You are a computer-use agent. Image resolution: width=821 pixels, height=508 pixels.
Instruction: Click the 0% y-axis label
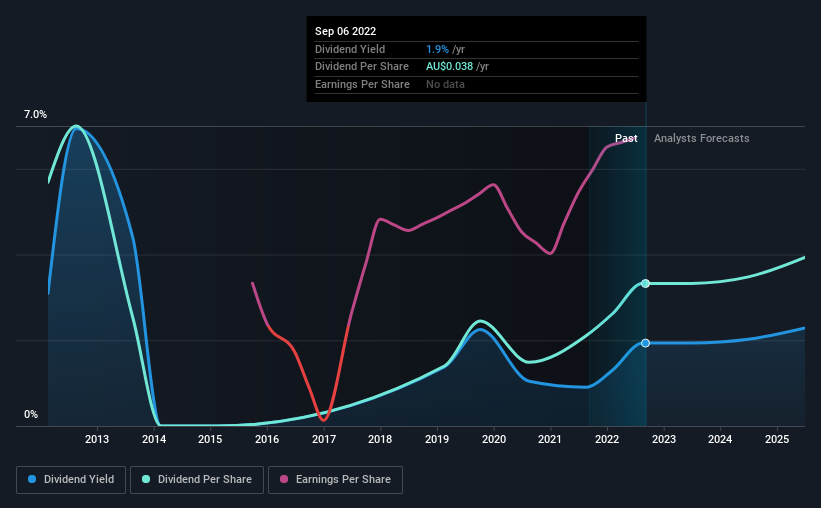tap(31, 414)
